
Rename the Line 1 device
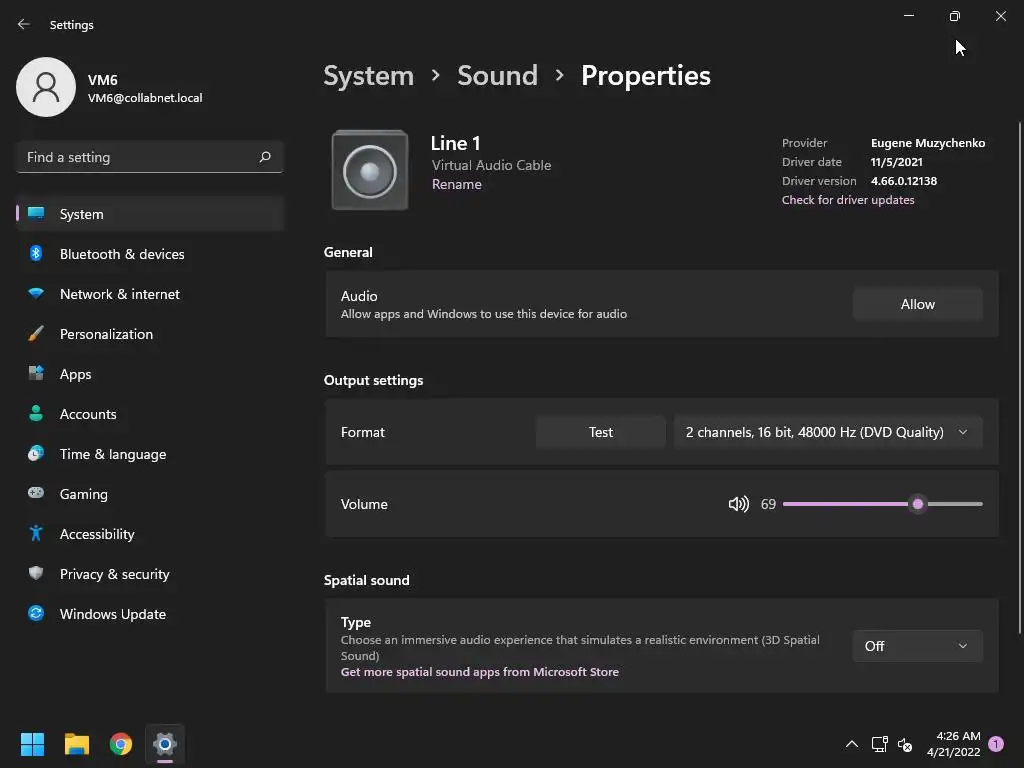click(x=457, y=184)
